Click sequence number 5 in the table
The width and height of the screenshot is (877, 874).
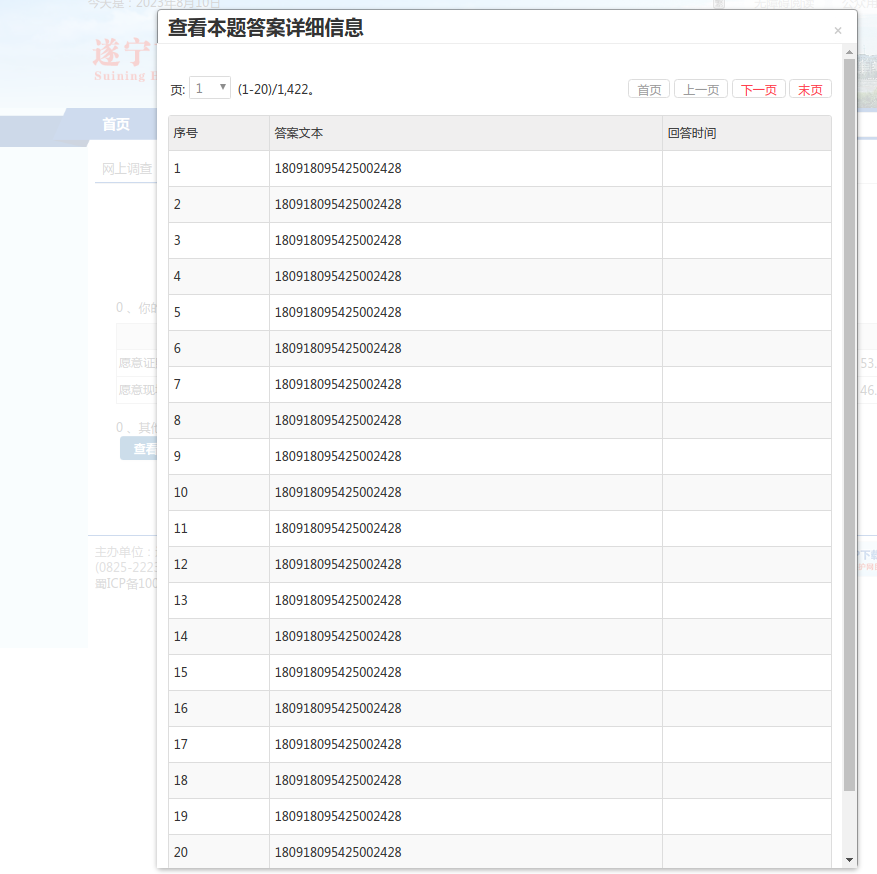click(x=178, y=313)
